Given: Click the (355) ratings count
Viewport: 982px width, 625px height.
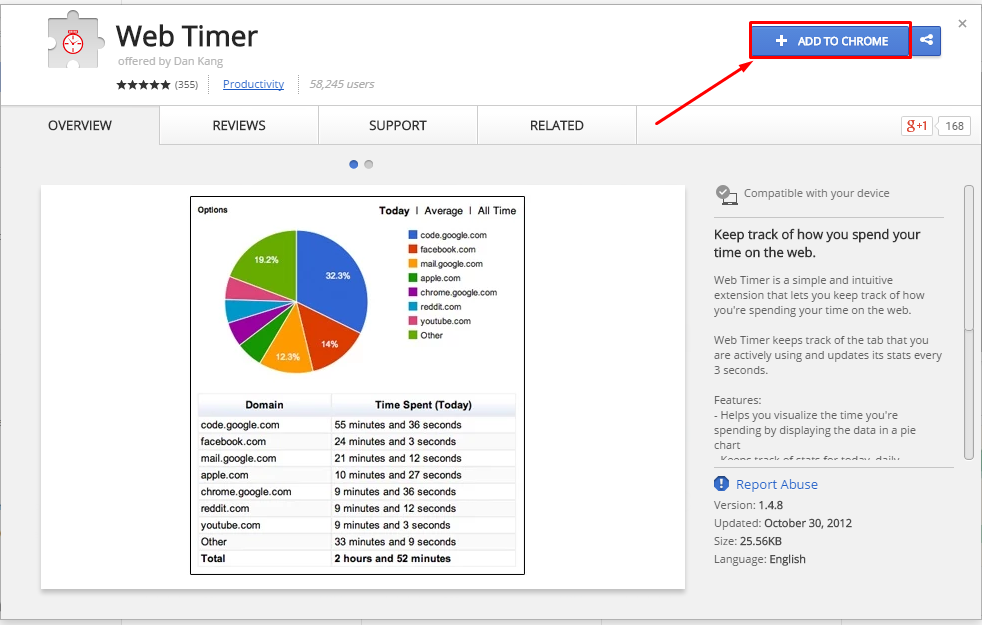Looking at the screenshot, I should [186, 85].
